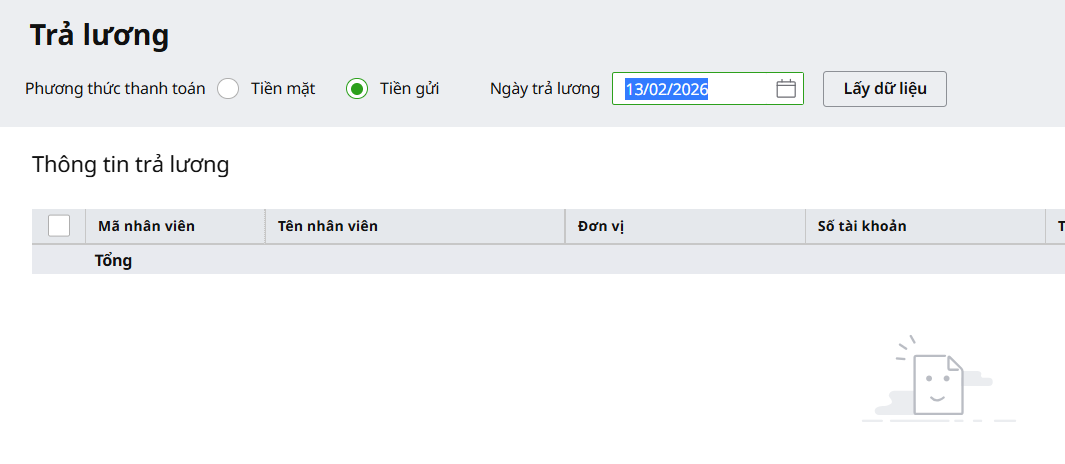Click the Tiền gửi option label text
This screenshot has width=1065, height=464.
pyautogui.click(x=409, y=89)
